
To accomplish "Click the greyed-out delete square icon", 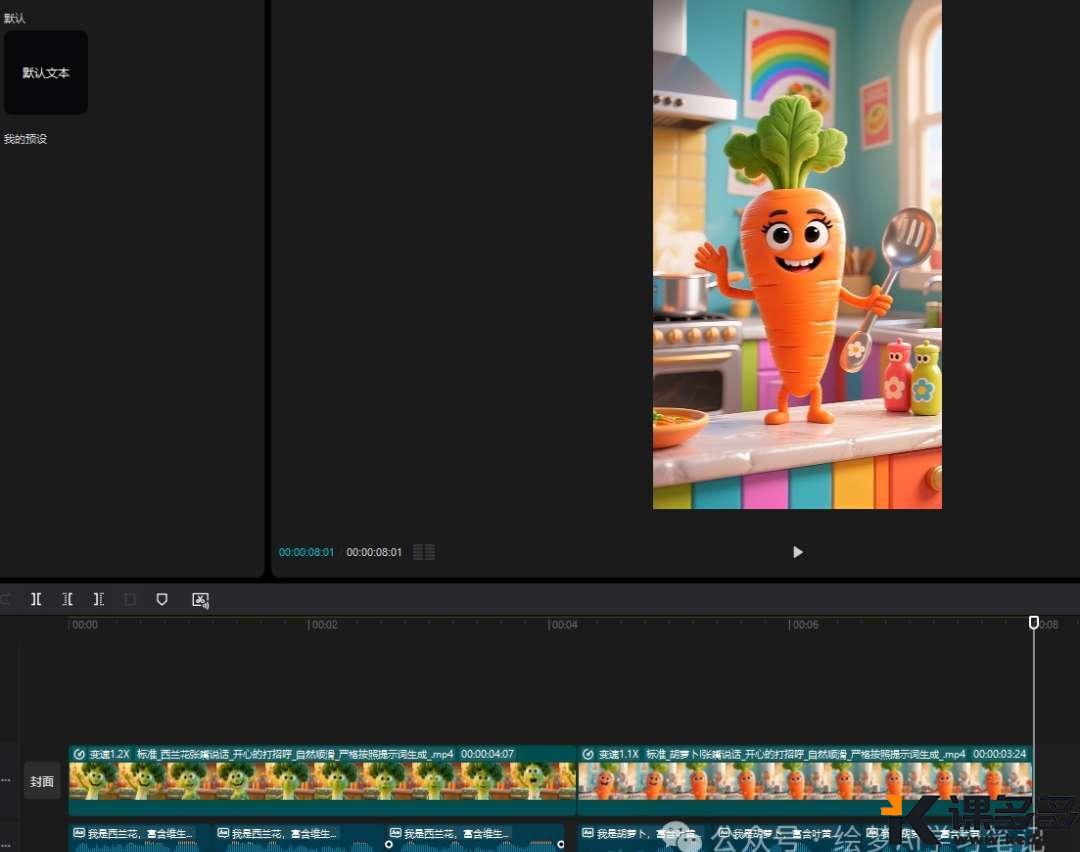I will point(129,599).
